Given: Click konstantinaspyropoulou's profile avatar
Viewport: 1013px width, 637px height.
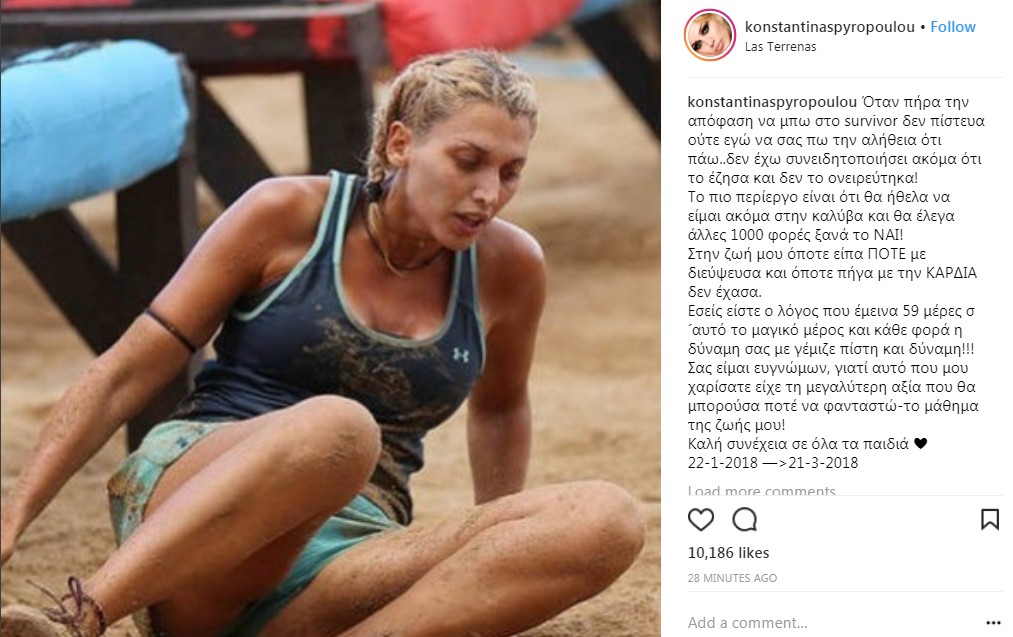Looking at the screenshot, I should 709,36.
